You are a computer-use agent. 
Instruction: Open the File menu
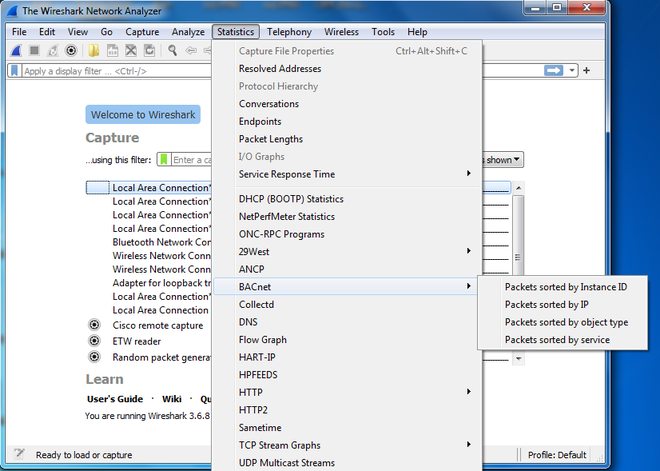(19, 32)
